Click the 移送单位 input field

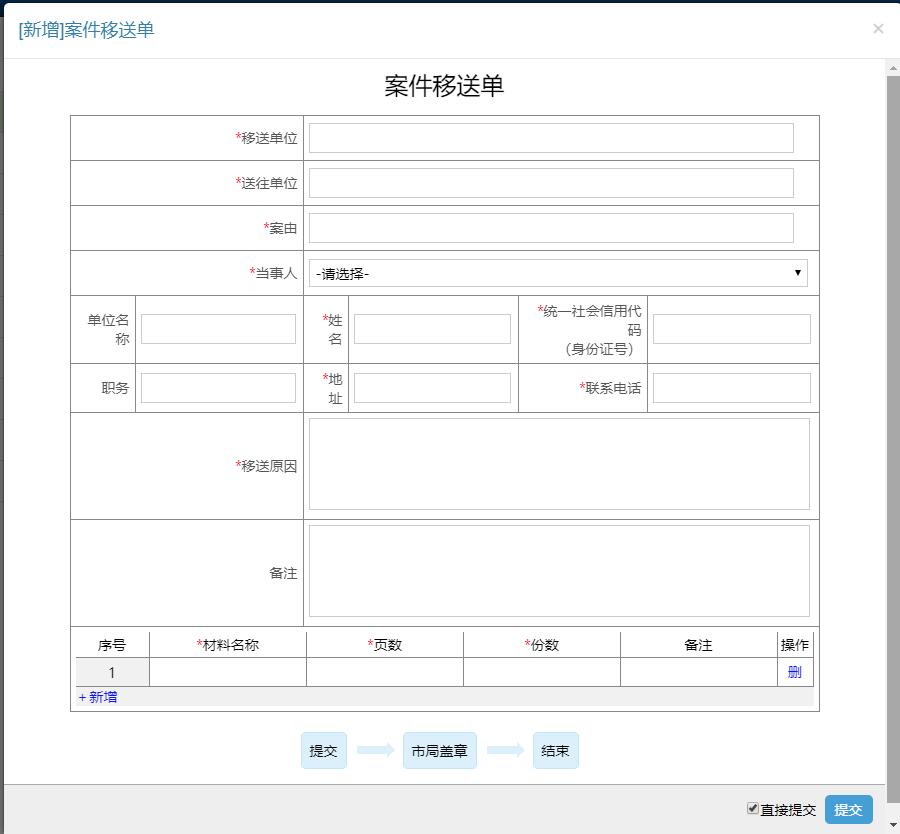coord(551,138)
